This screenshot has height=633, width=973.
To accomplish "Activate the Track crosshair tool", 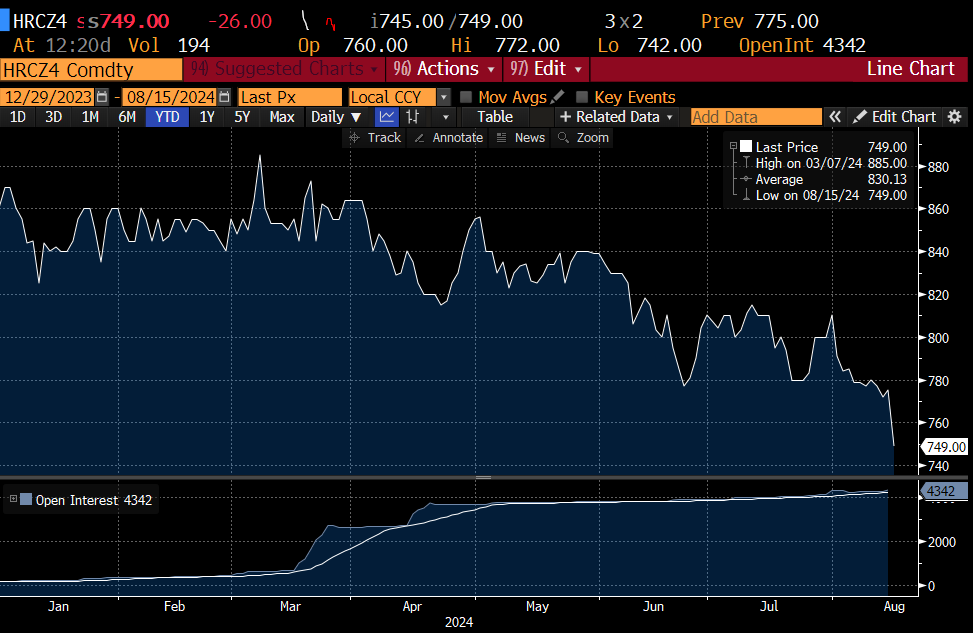I will click(x=374, y=138).
